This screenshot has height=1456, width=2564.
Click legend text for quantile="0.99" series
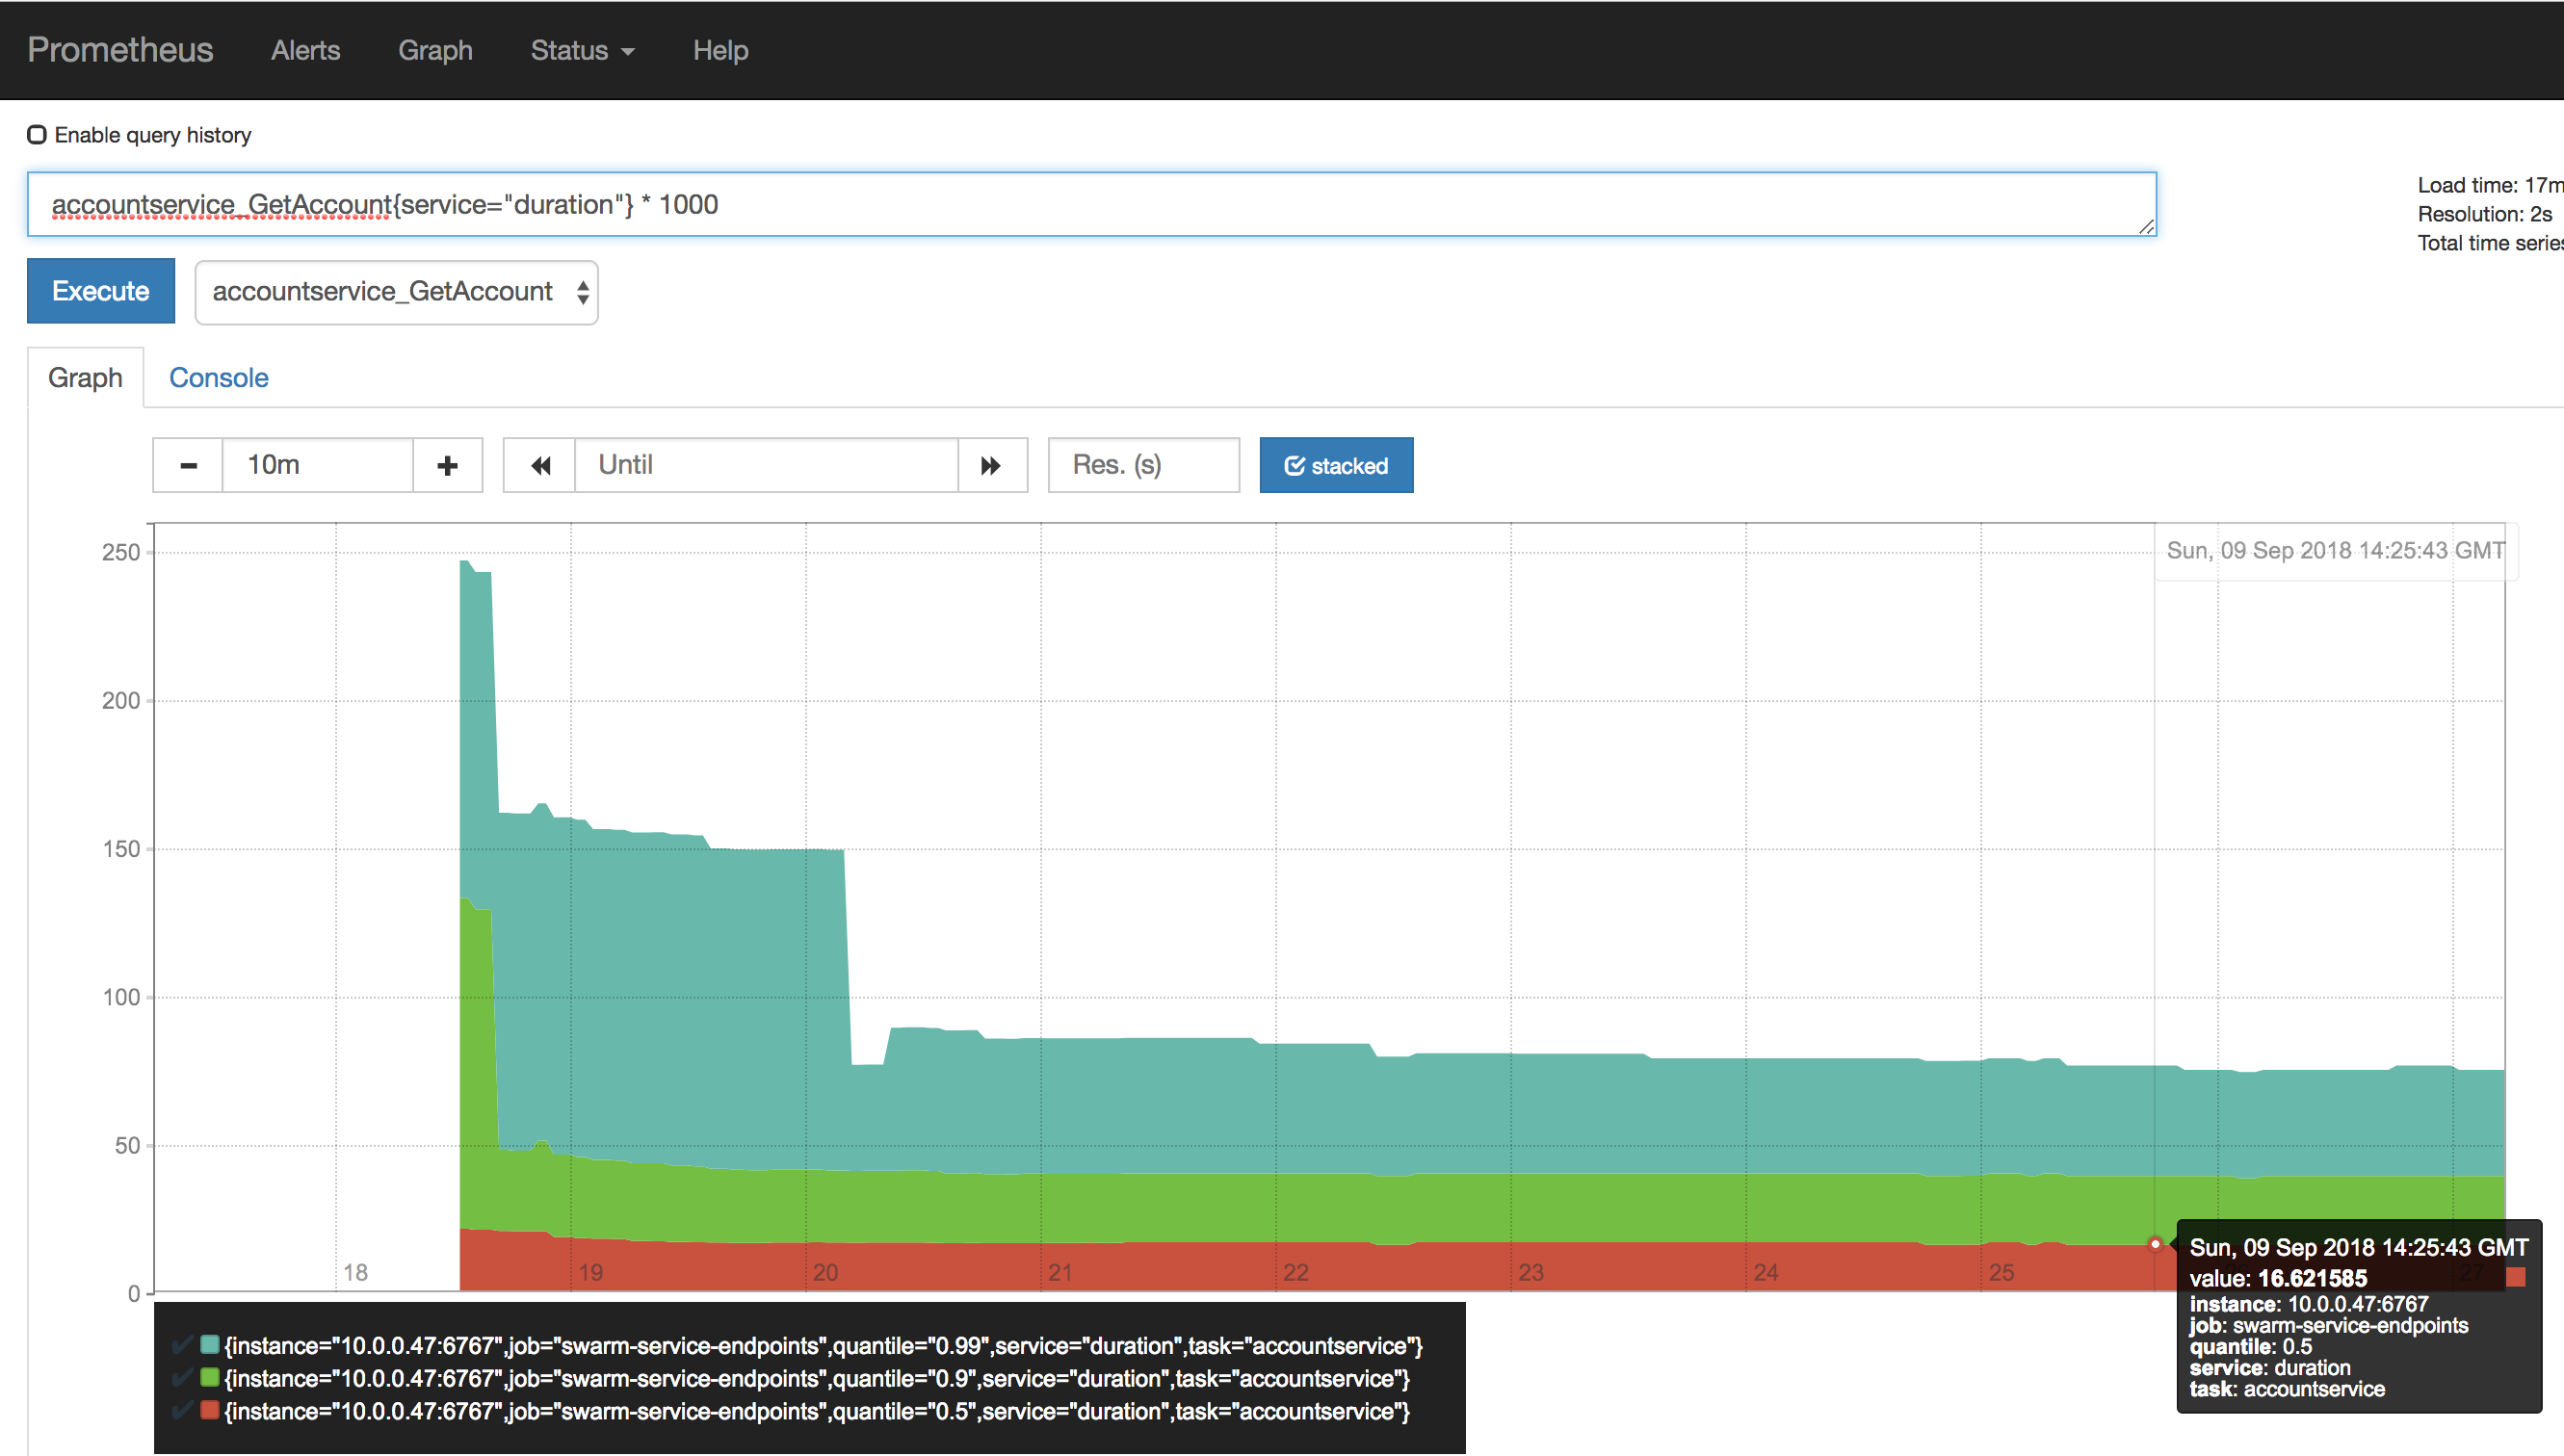(823, 1346)
